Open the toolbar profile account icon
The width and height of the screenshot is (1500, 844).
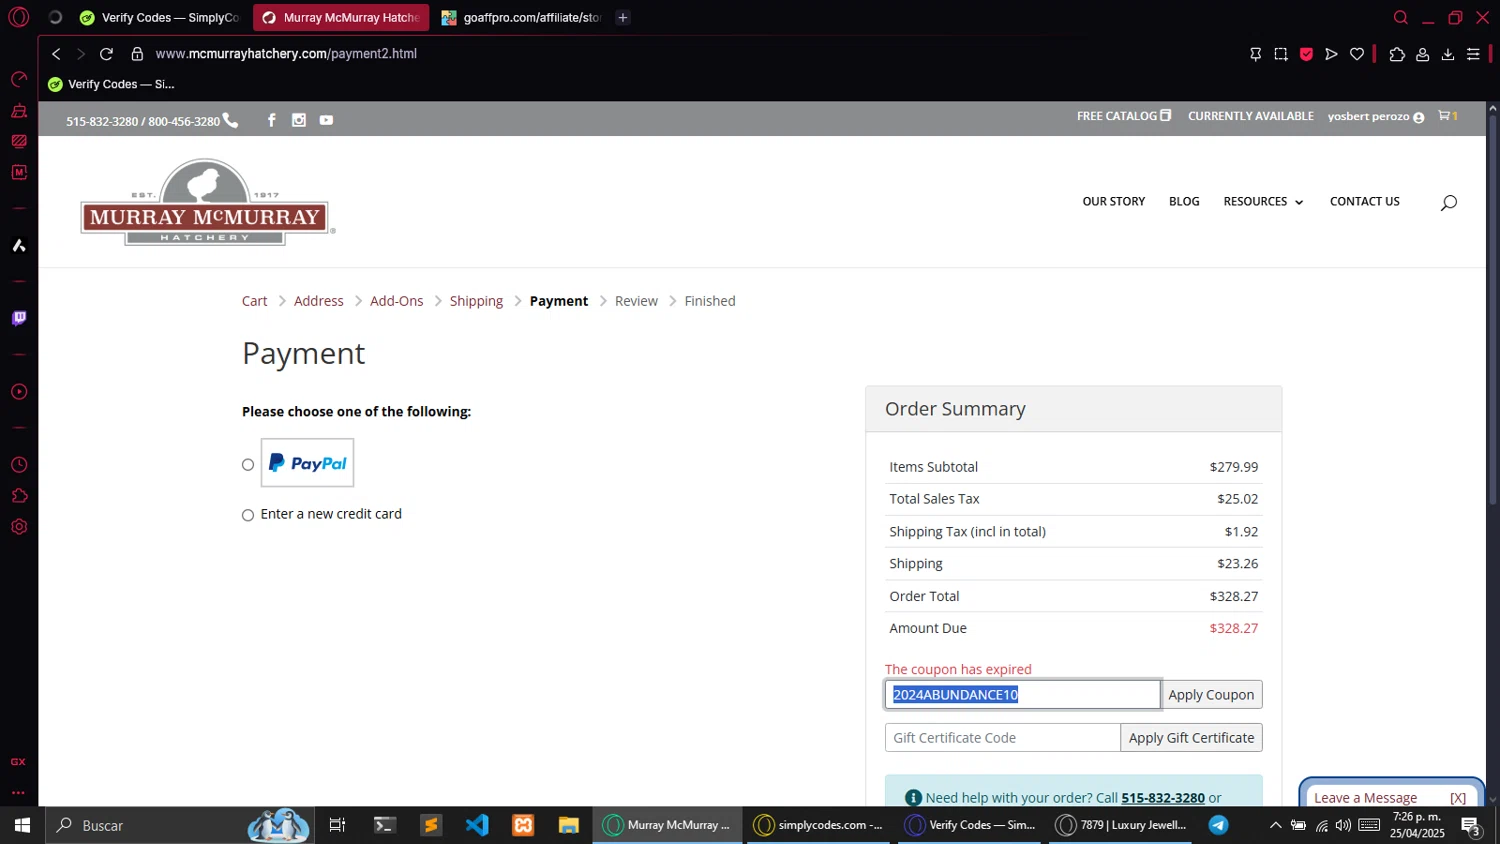click(1422, 54)
